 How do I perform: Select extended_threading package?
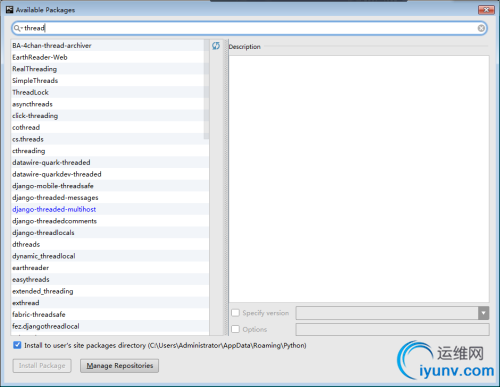(x=110, y=291)
